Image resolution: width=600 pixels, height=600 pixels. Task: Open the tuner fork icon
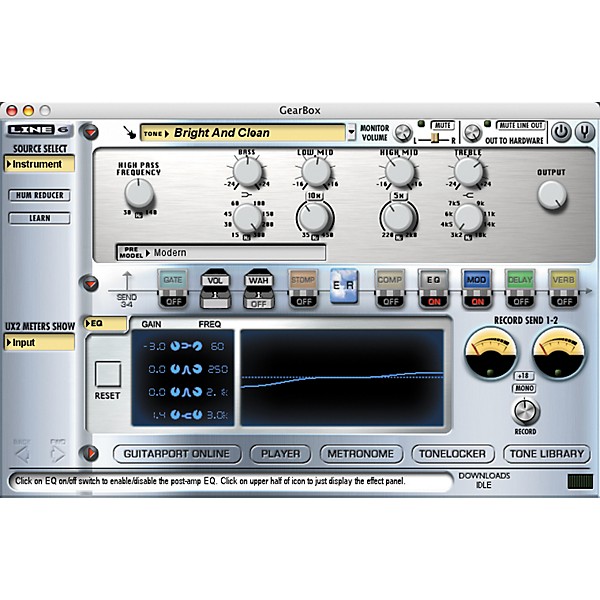[x=585, y=132]
